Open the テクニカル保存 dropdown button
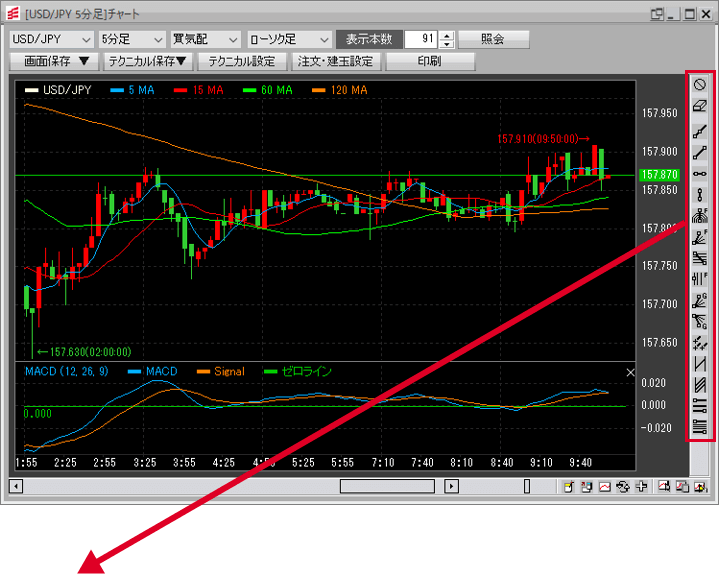This screenshot has width=720, height=580. pos(148,62)
